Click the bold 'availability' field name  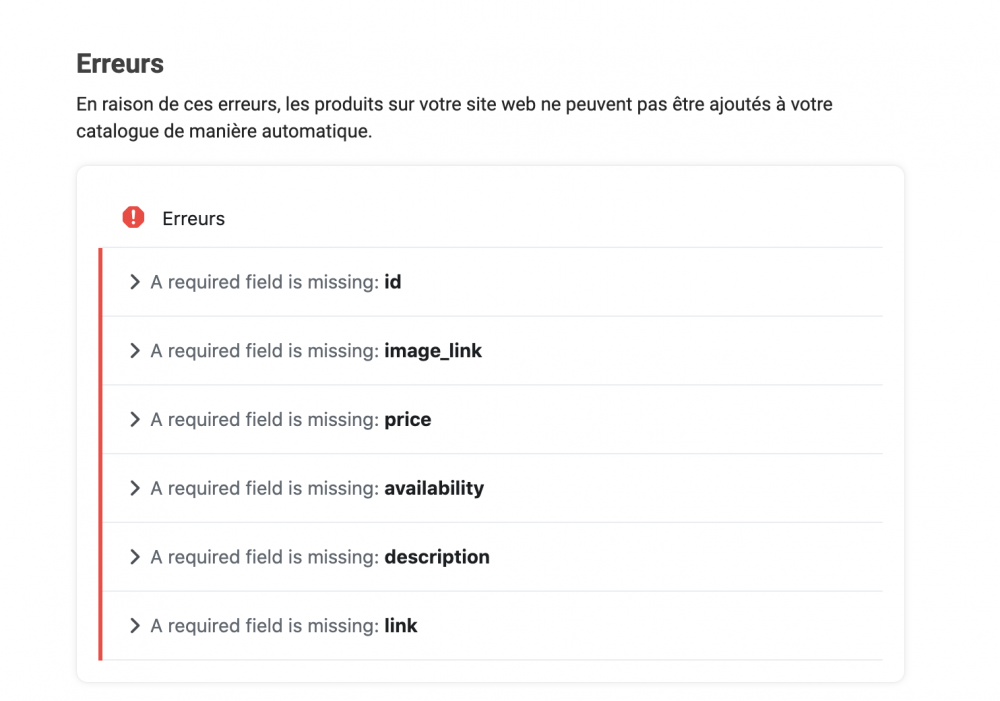pos(434,488)
